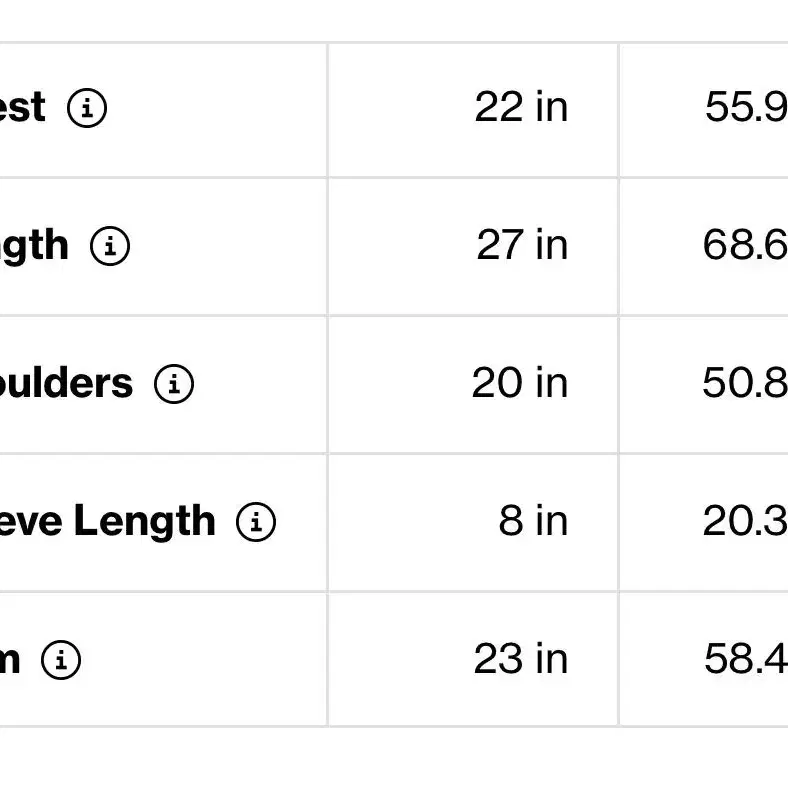This screenshot has width=788, height=788.
Task: Select the 23 in hem value
Action: tap(521, 659)
